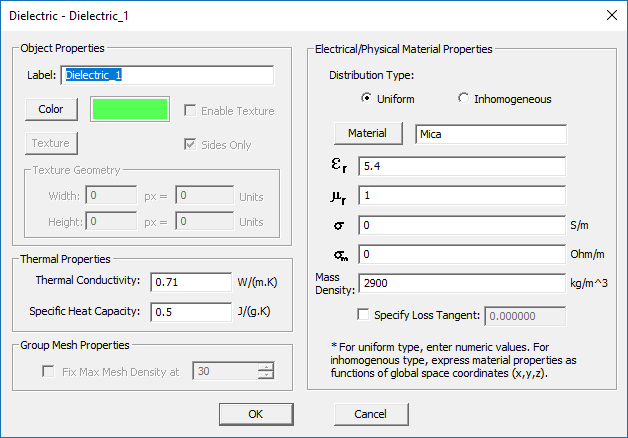Close the Dielectric dialog window
Viewport: 628px width, 438px height.
click(610, 14)
